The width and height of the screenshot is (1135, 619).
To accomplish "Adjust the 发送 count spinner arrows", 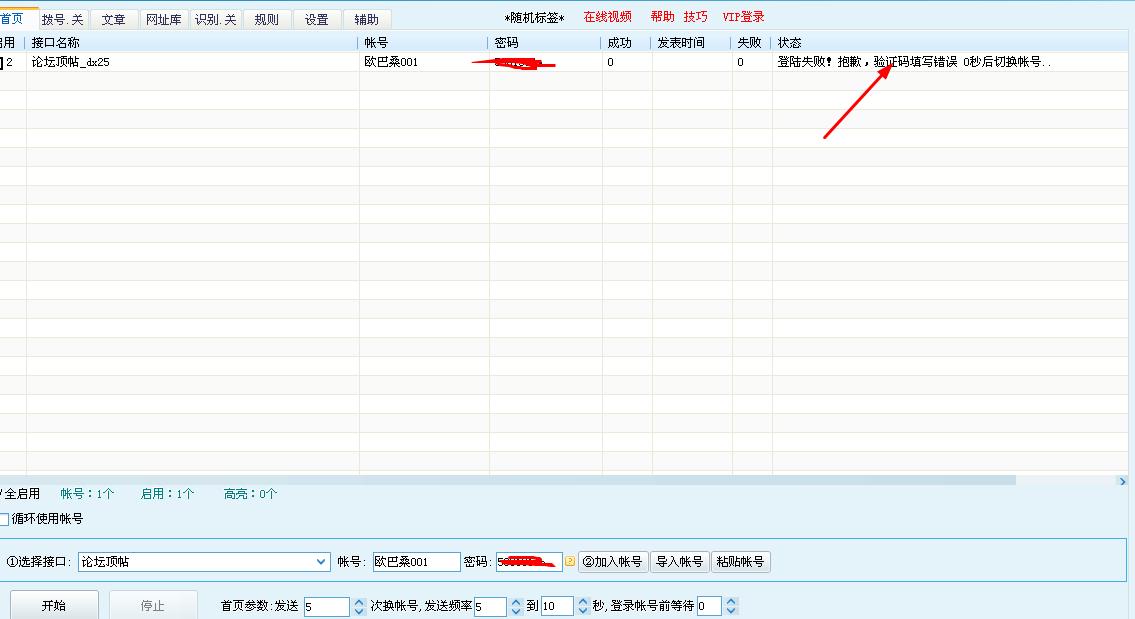I will [359, 606].
